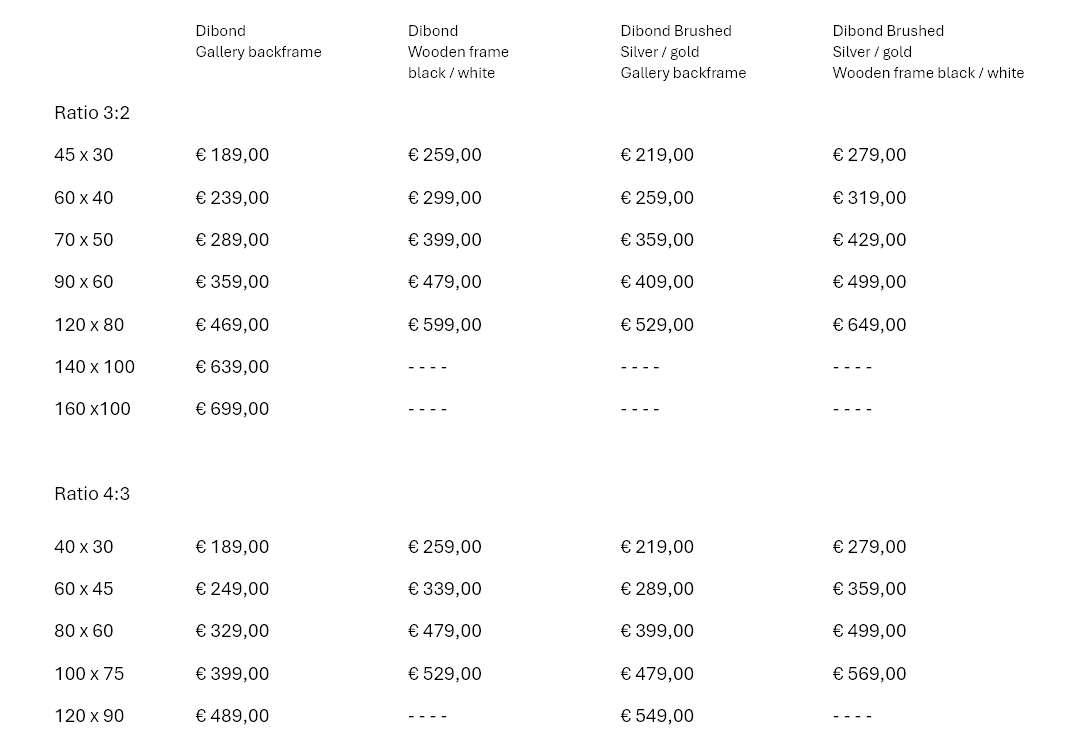Select the € 429,00 price
Image resolution: width=1081 pixels, height=756 pixels.
pyautogui.click(x=869, y=240)
